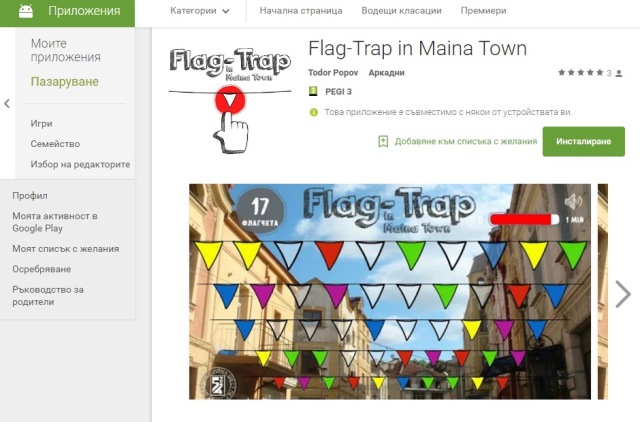
Task: Open the Аркадни category link
Action: [x=386, y=73]
